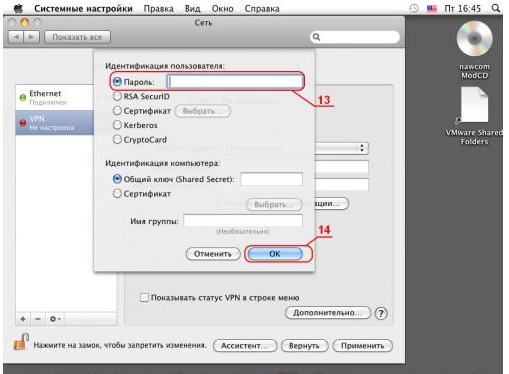The image size is (509, 374).
Task: Open the Окно menu
Action: 222,9
